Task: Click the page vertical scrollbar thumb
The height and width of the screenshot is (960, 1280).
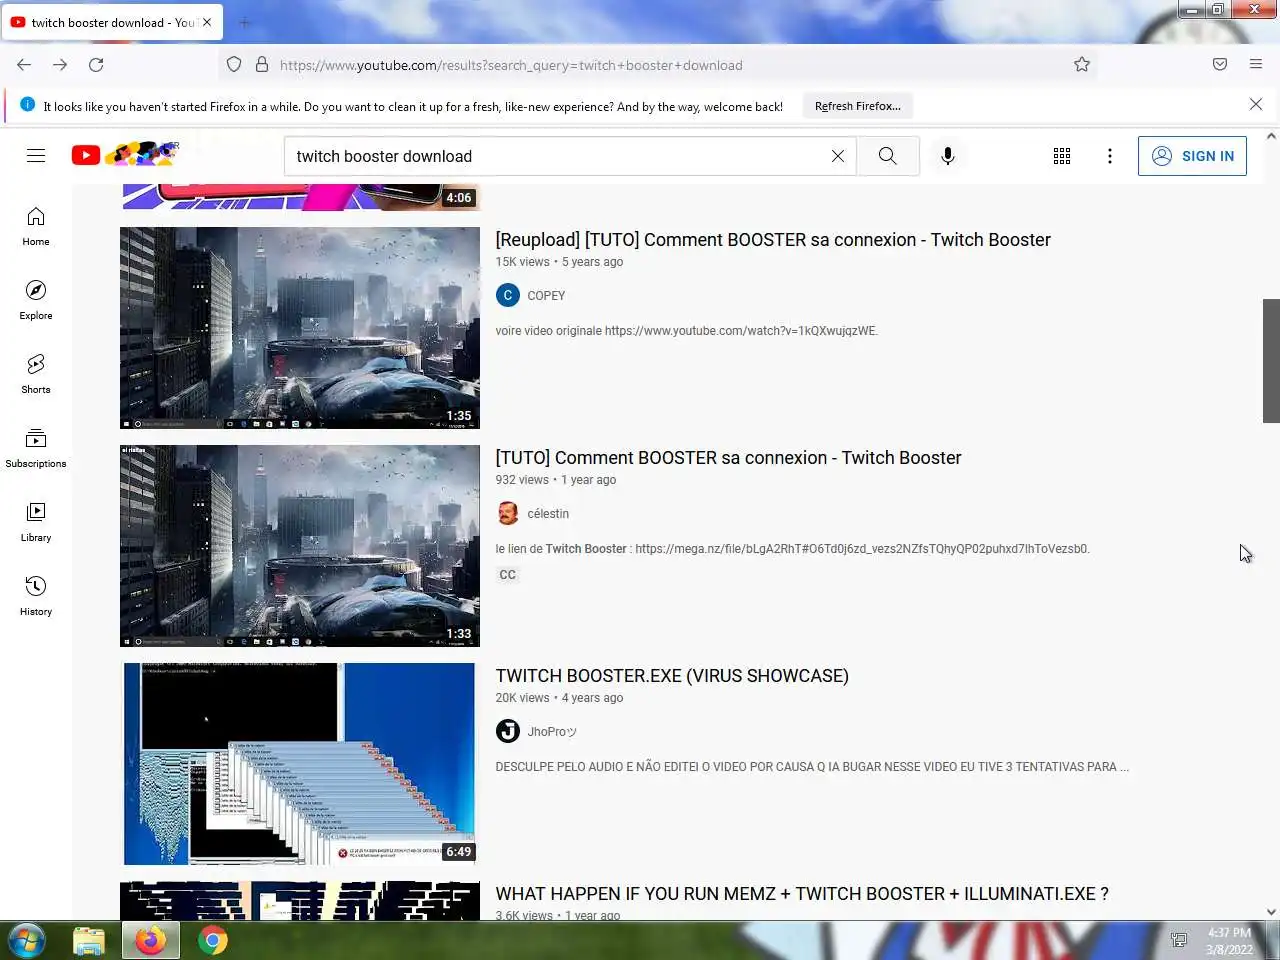Action: point(1271,360)
